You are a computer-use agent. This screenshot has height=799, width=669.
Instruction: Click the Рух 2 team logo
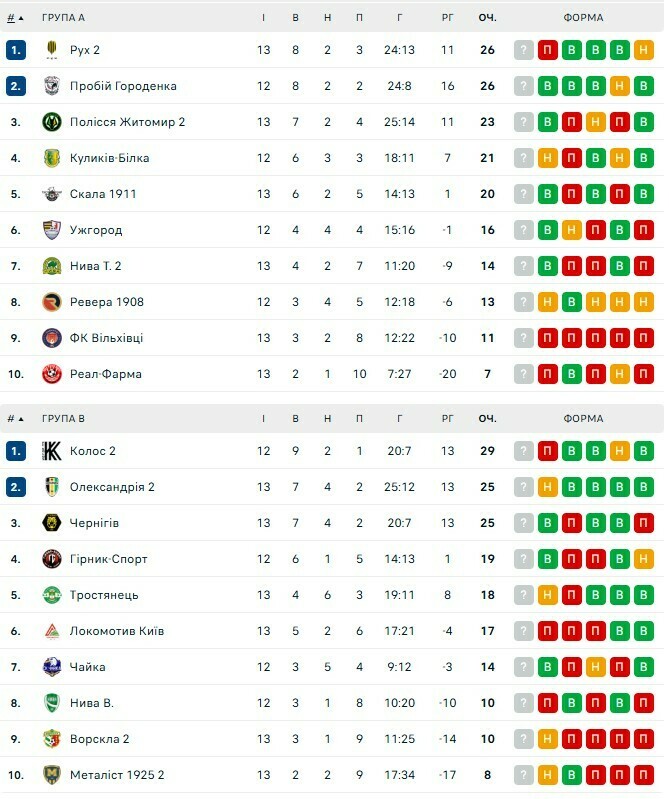point(52,50)
